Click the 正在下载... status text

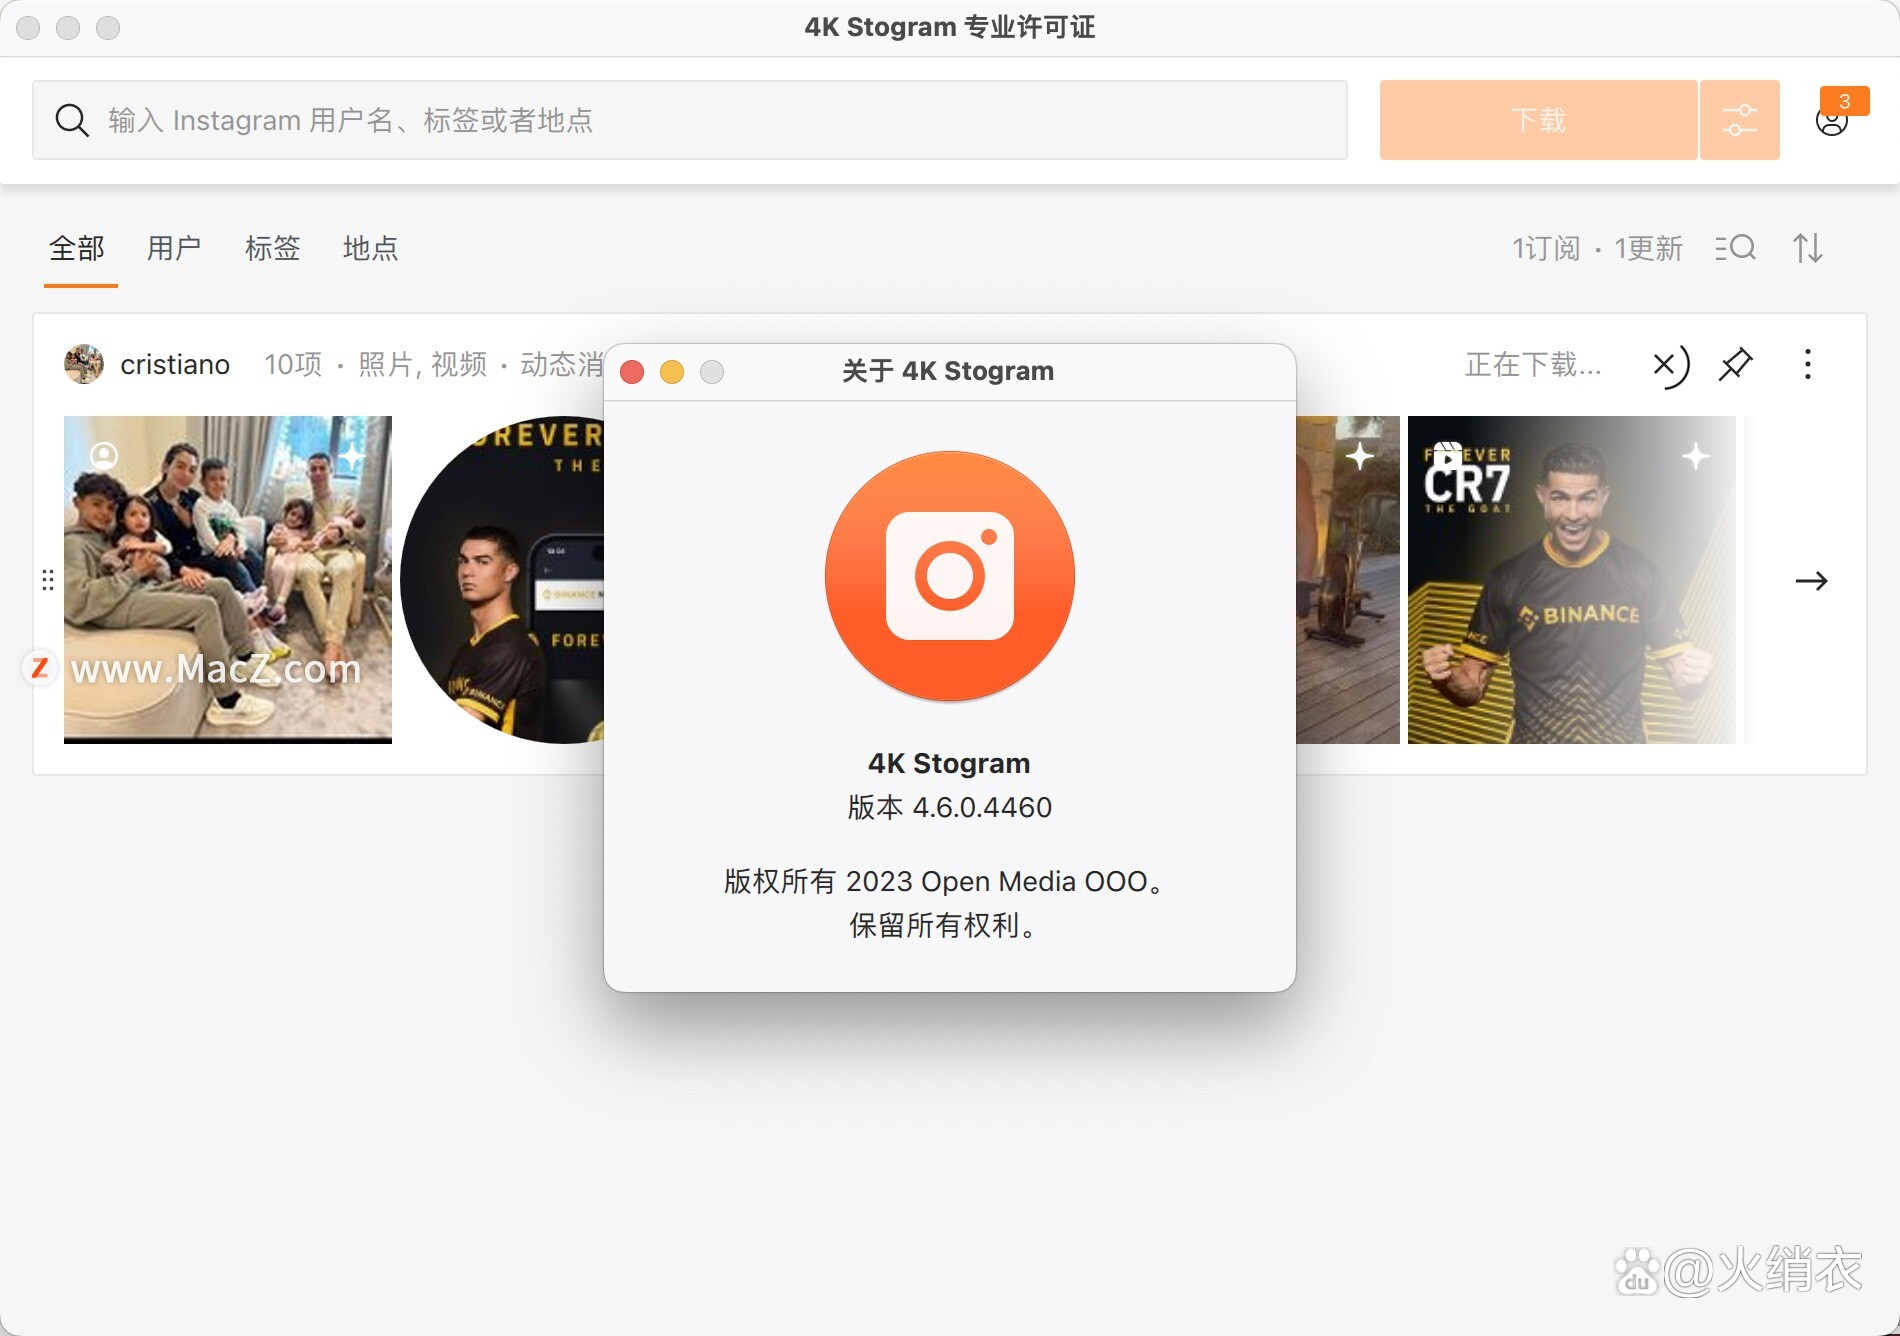click(1533, 364)
